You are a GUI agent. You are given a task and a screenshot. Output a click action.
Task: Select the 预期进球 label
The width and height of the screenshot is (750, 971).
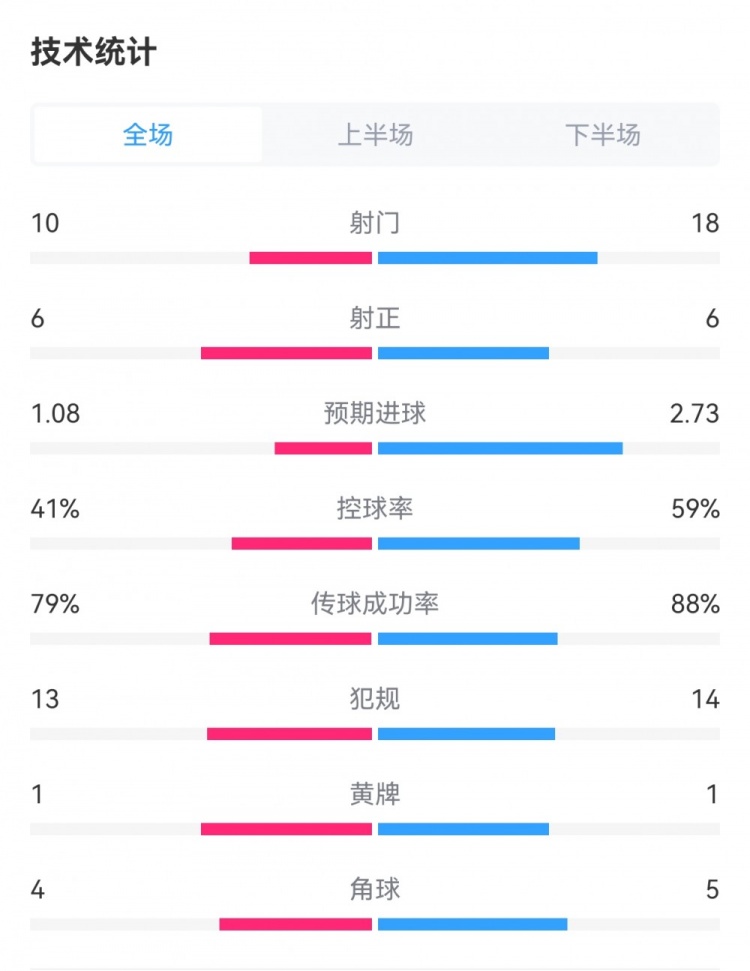(x=375, y=413)
